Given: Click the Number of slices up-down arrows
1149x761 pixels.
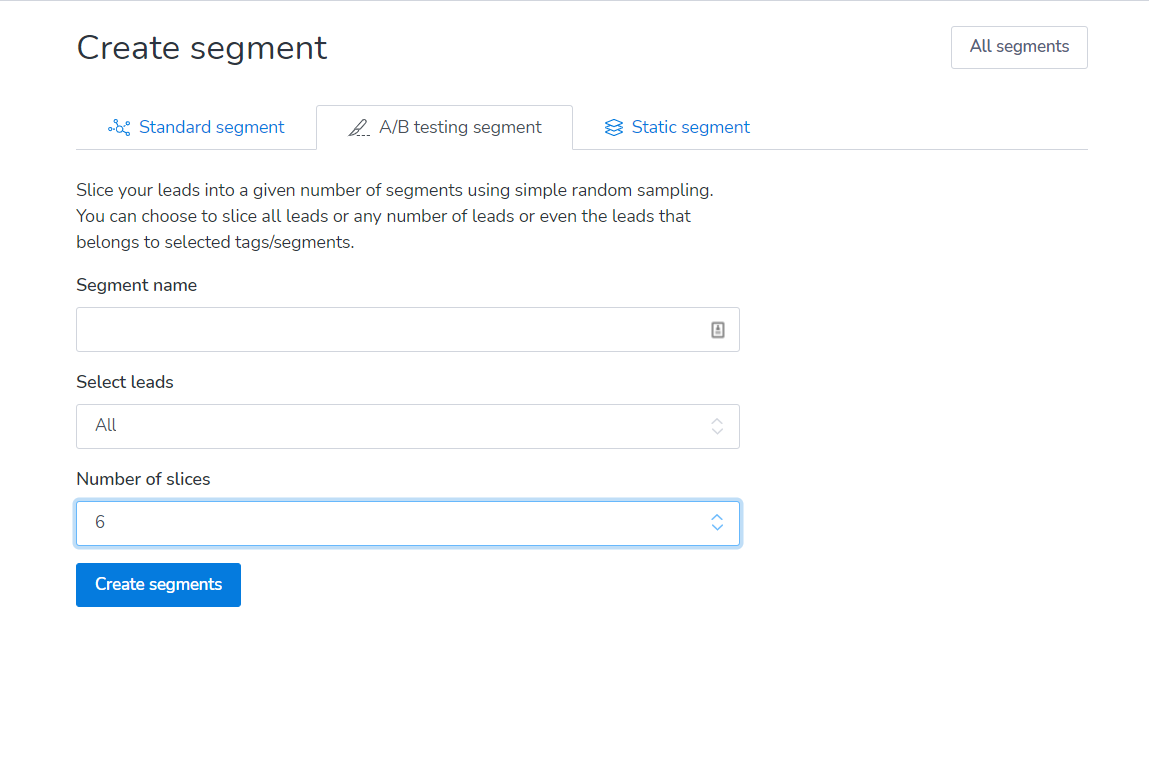Looking at the screenshot, I should (x=717, y=523).
